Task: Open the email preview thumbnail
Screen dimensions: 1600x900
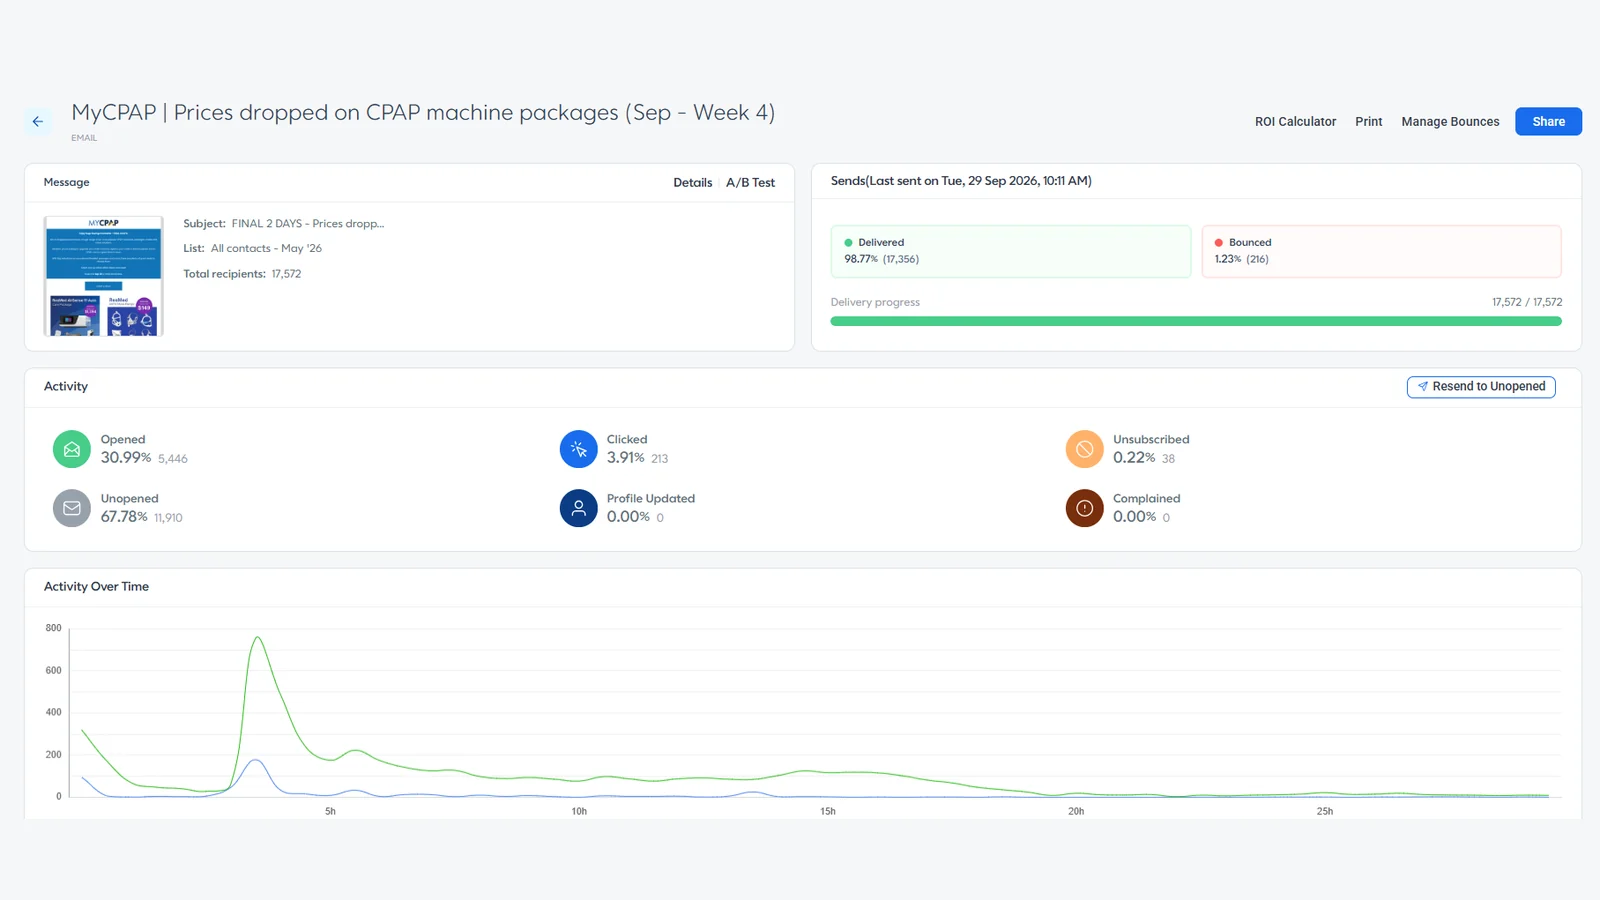Action: pos(103,276)
